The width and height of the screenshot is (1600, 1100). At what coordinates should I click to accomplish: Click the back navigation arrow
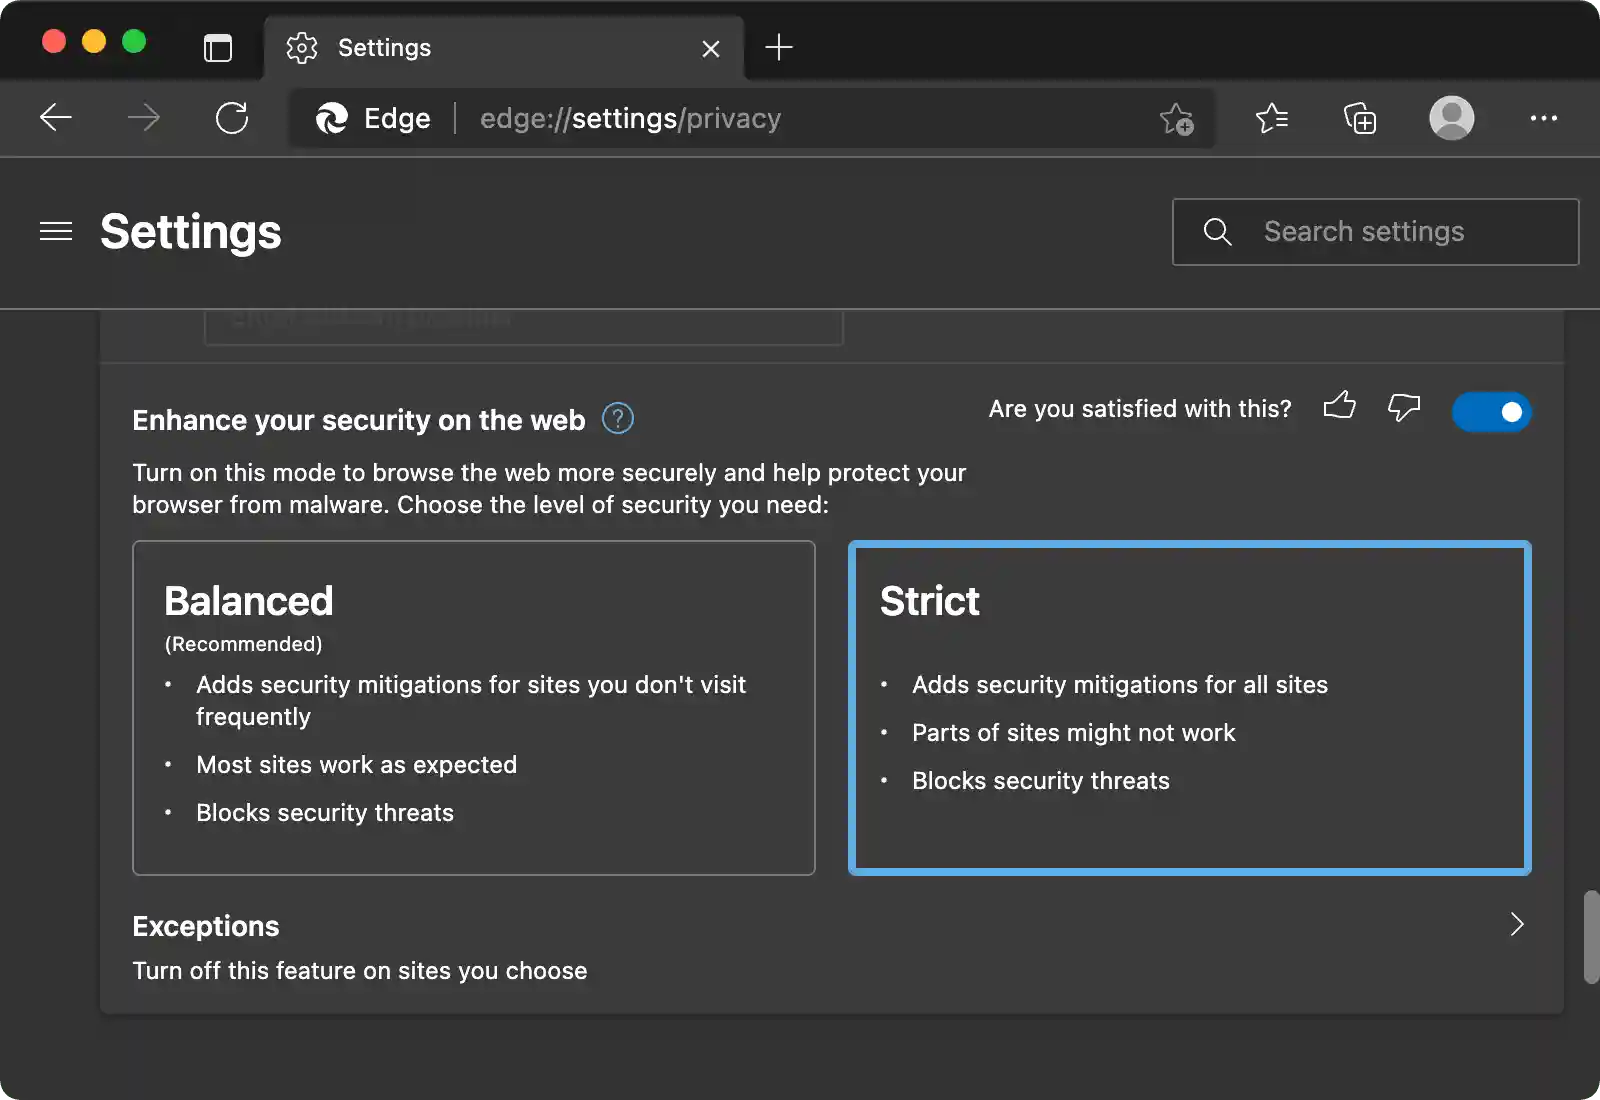[56, 118]
